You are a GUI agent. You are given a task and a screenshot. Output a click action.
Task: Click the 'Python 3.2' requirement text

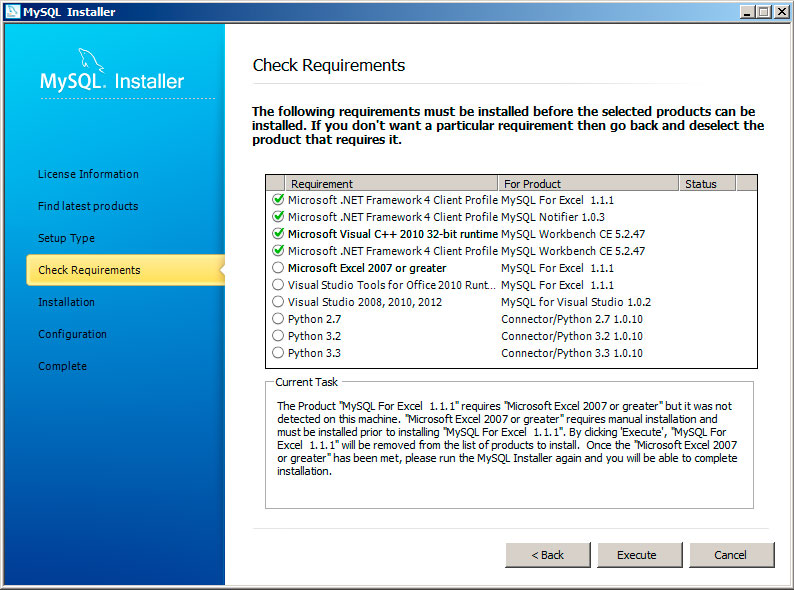pyautogui.click(x=314, y=336)
